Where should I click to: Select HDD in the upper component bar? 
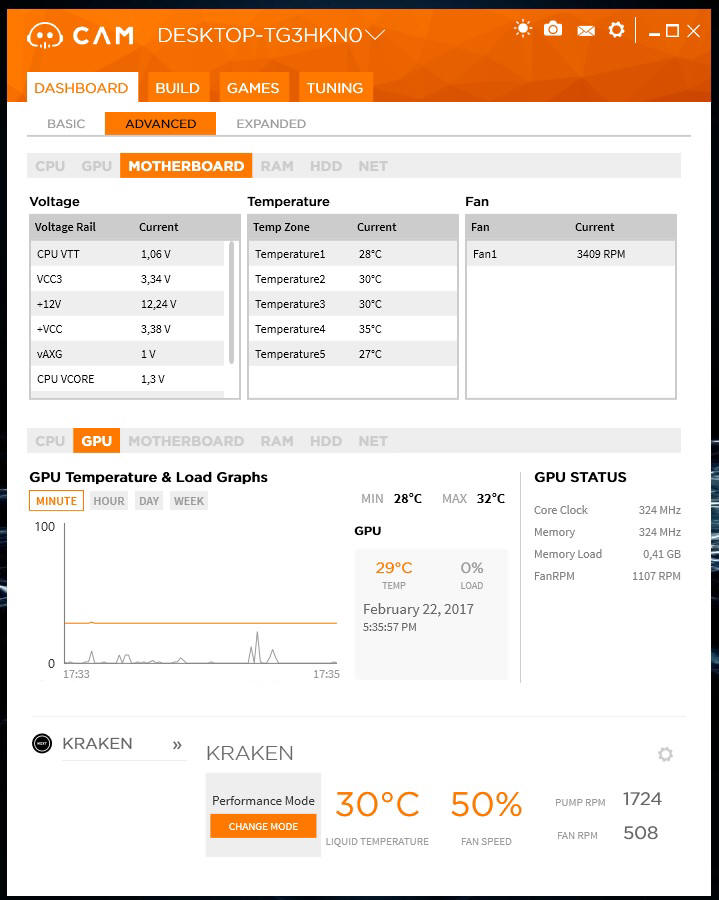click(x=326, y=166)
